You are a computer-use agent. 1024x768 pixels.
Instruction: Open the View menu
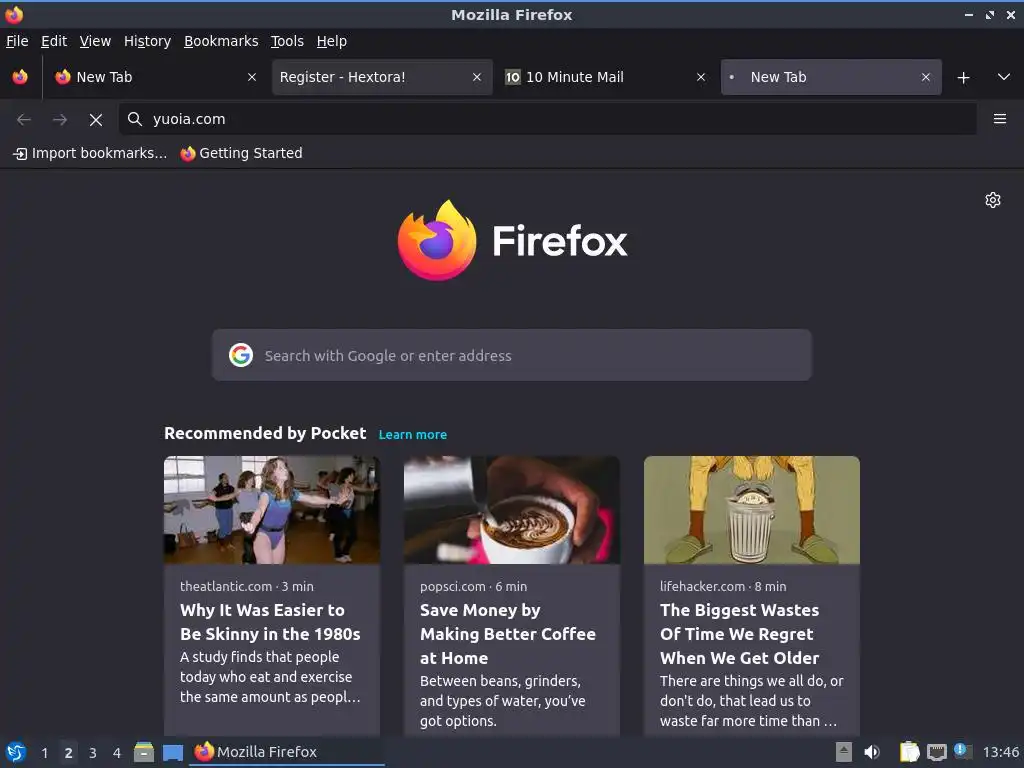pos(95,41)
